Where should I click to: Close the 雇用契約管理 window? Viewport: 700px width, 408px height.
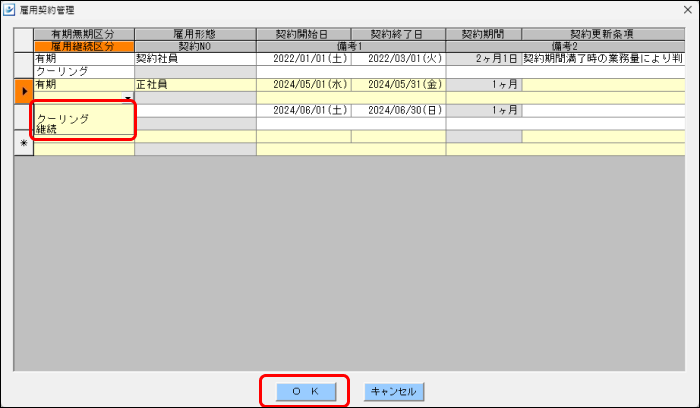[x=688, y=9]
